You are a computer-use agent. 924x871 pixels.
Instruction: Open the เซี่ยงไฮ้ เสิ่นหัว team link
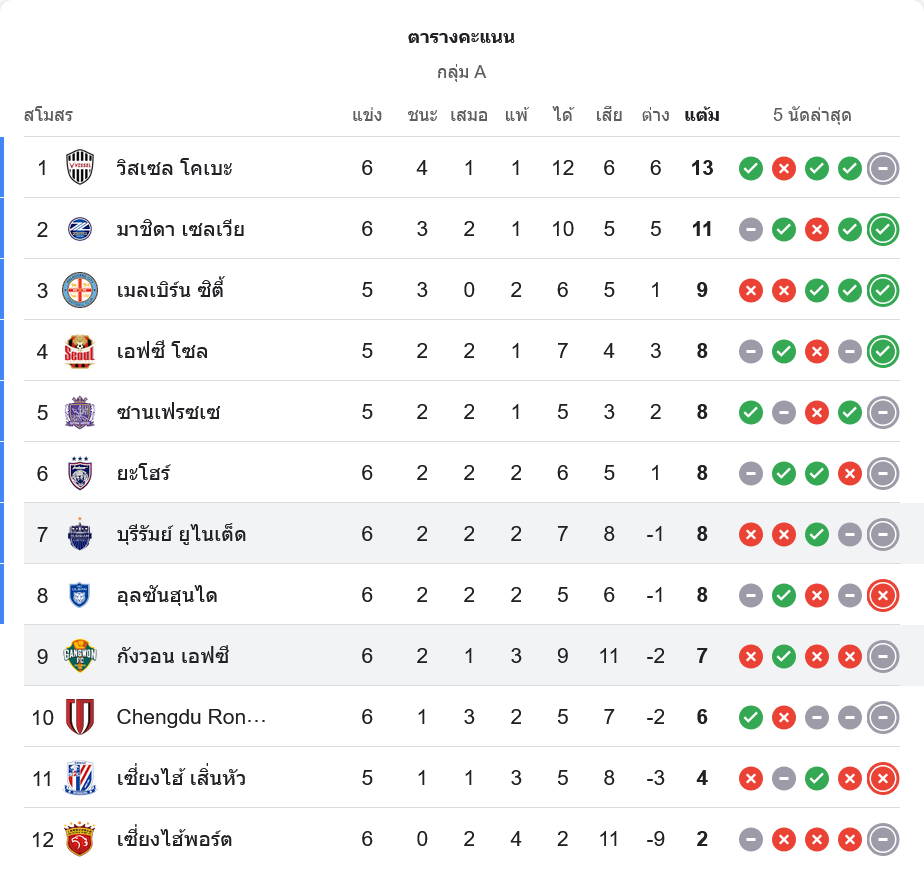pos(181,778)
